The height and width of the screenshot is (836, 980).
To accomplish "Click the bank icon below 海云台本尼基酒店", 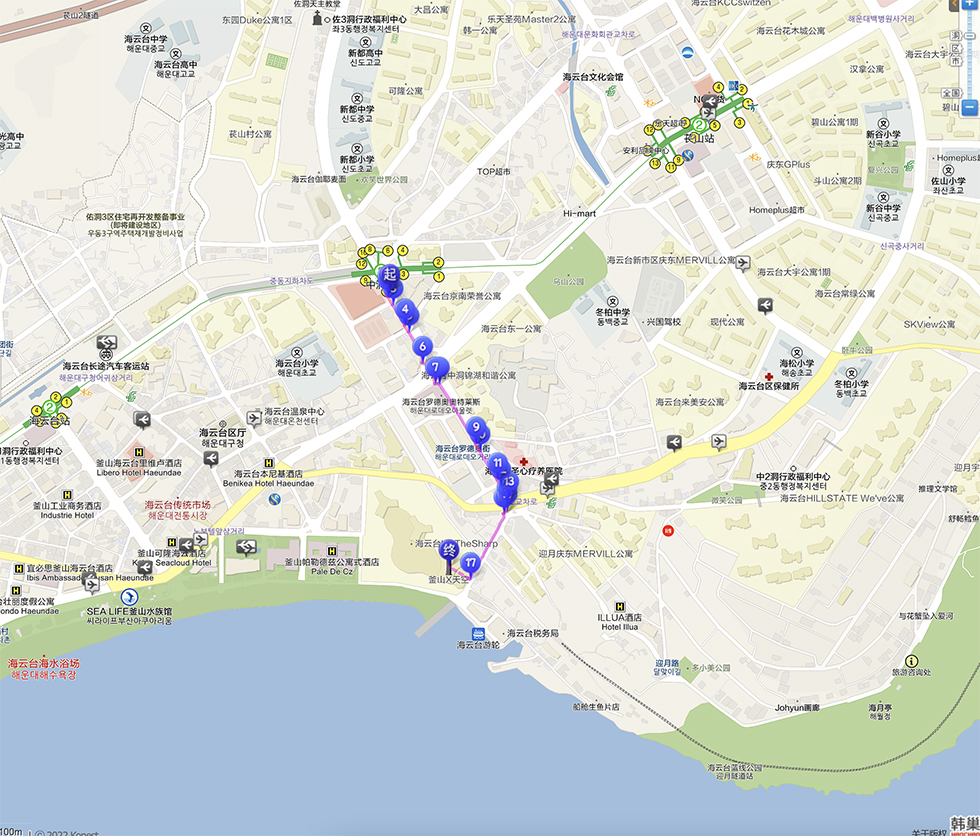I will point(274,499).
